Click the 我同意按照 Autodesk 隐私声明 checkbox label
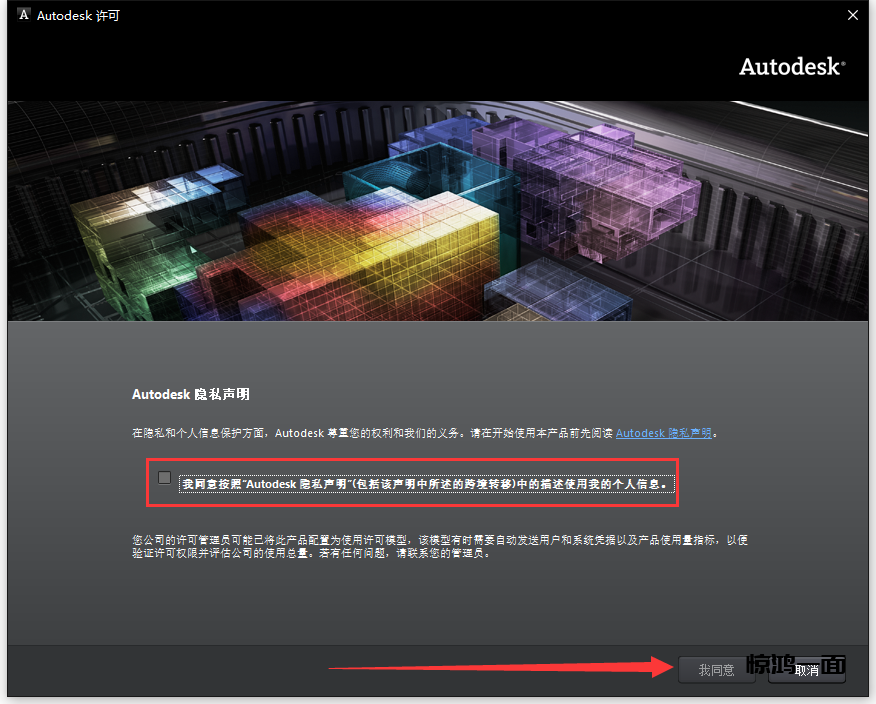The width and height of the screenshot is (876, 704). coord(425,485)
